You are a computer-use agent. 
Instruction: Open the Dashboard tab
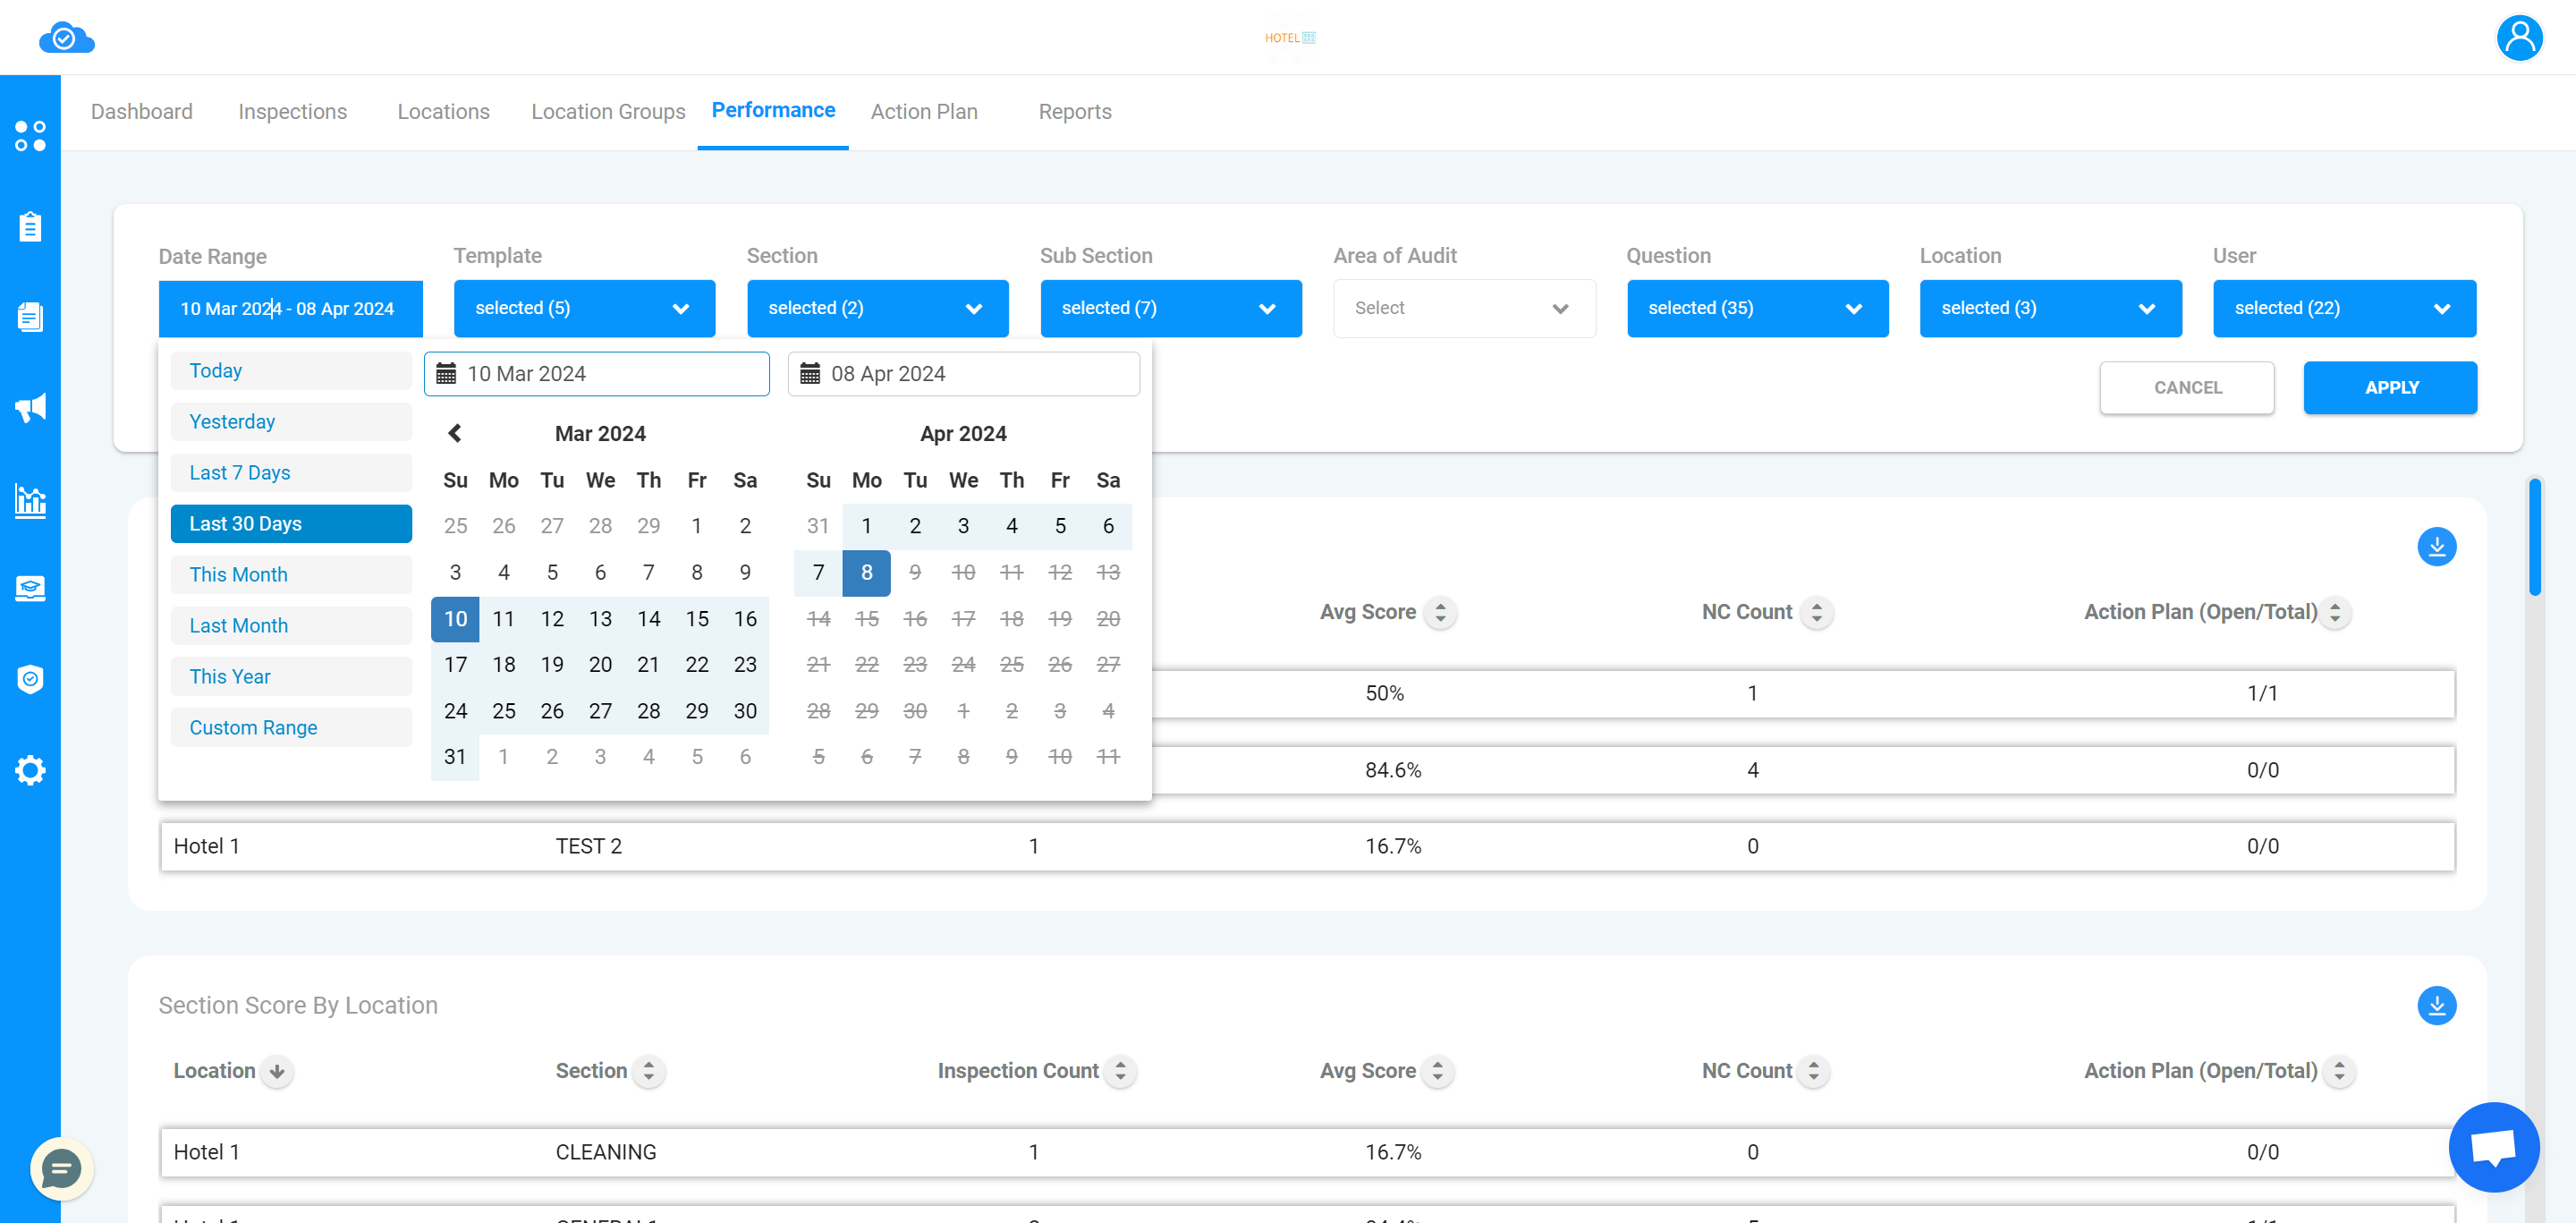[x=141, y=112]
